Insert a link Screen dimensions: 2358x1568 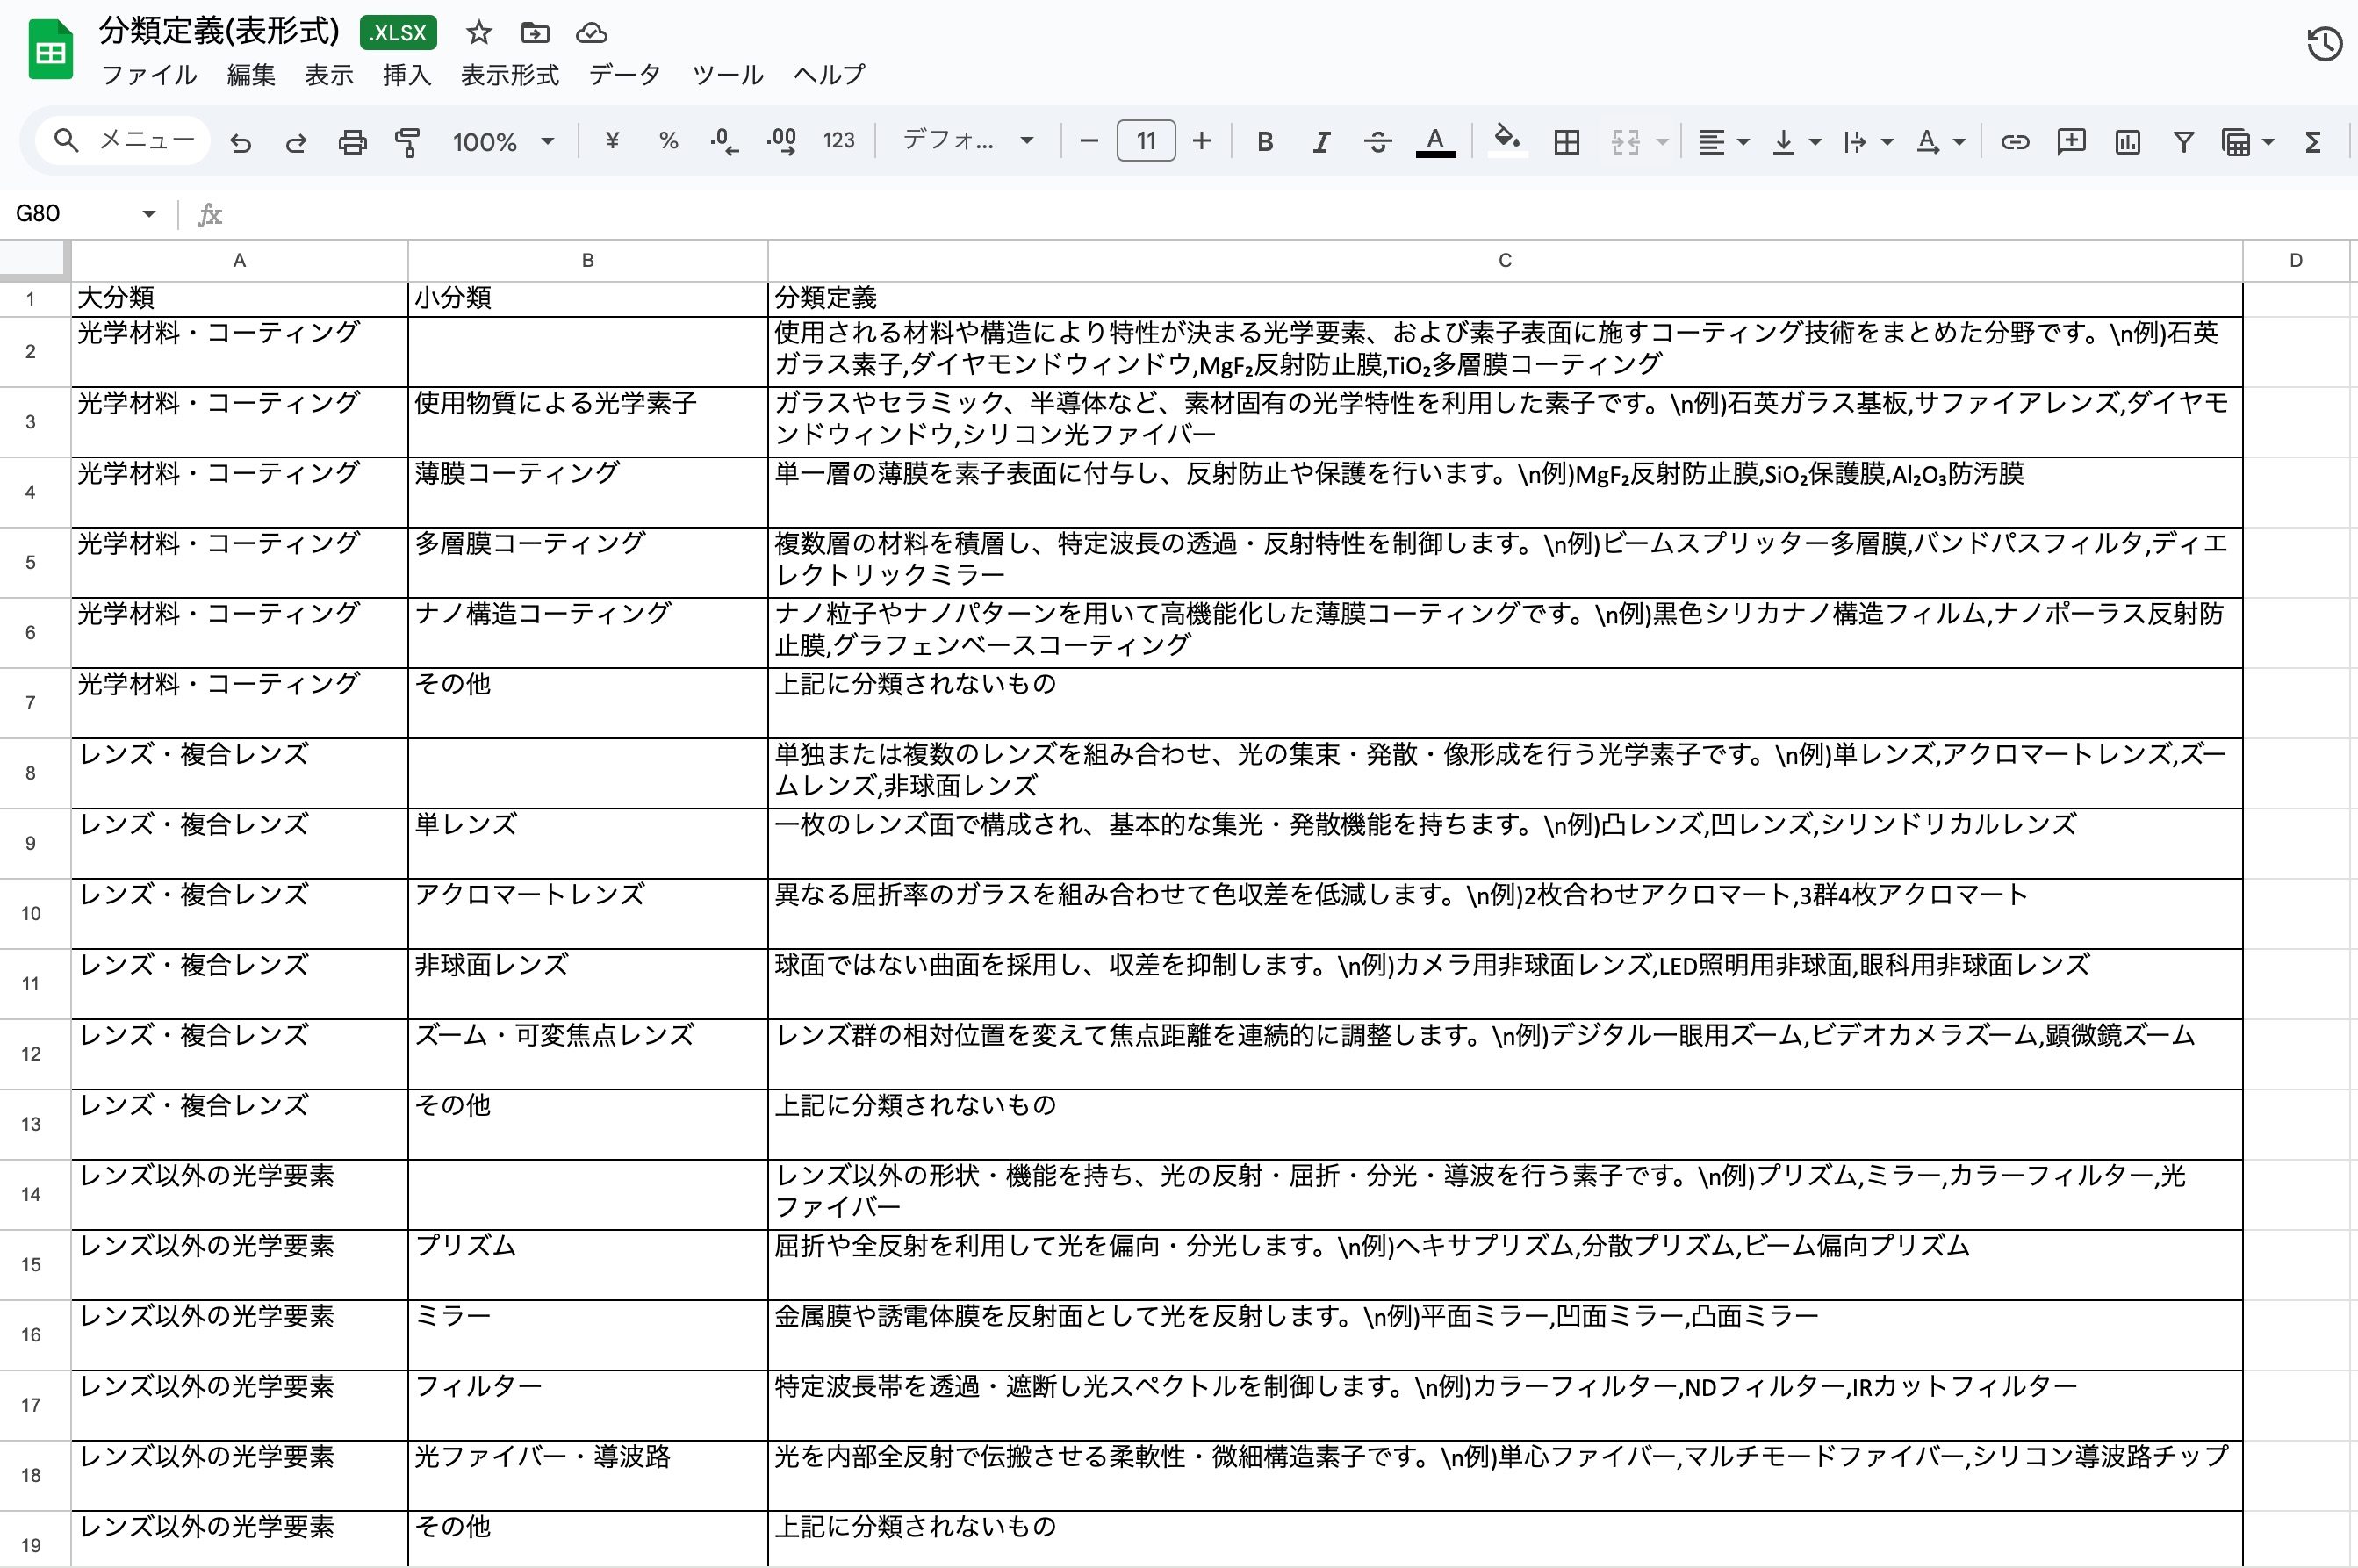pyautogui.click(x=2014, y=142)
